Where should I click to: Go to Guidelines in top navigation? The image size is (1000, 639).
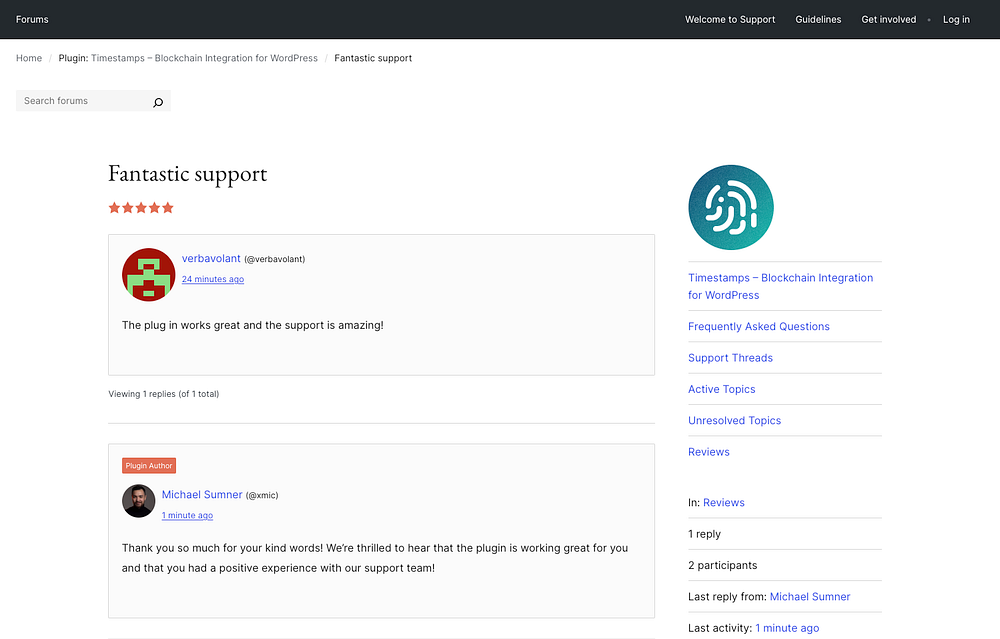pos(818,19)
